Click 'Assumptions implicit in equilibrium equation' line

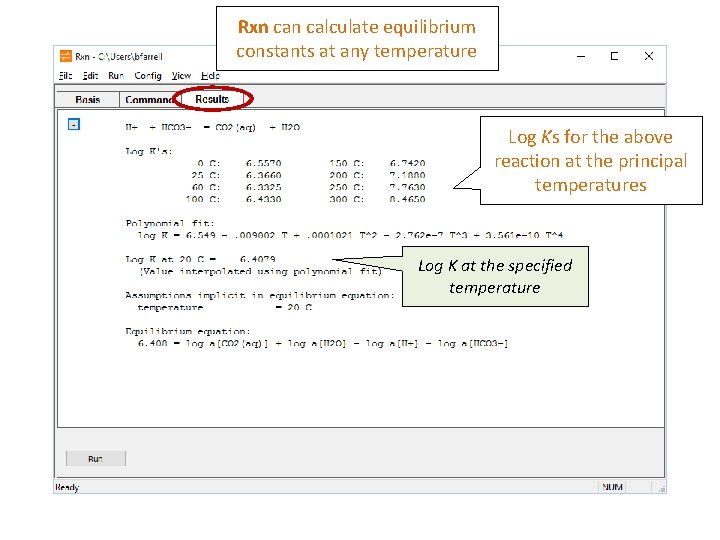point(259,295)
